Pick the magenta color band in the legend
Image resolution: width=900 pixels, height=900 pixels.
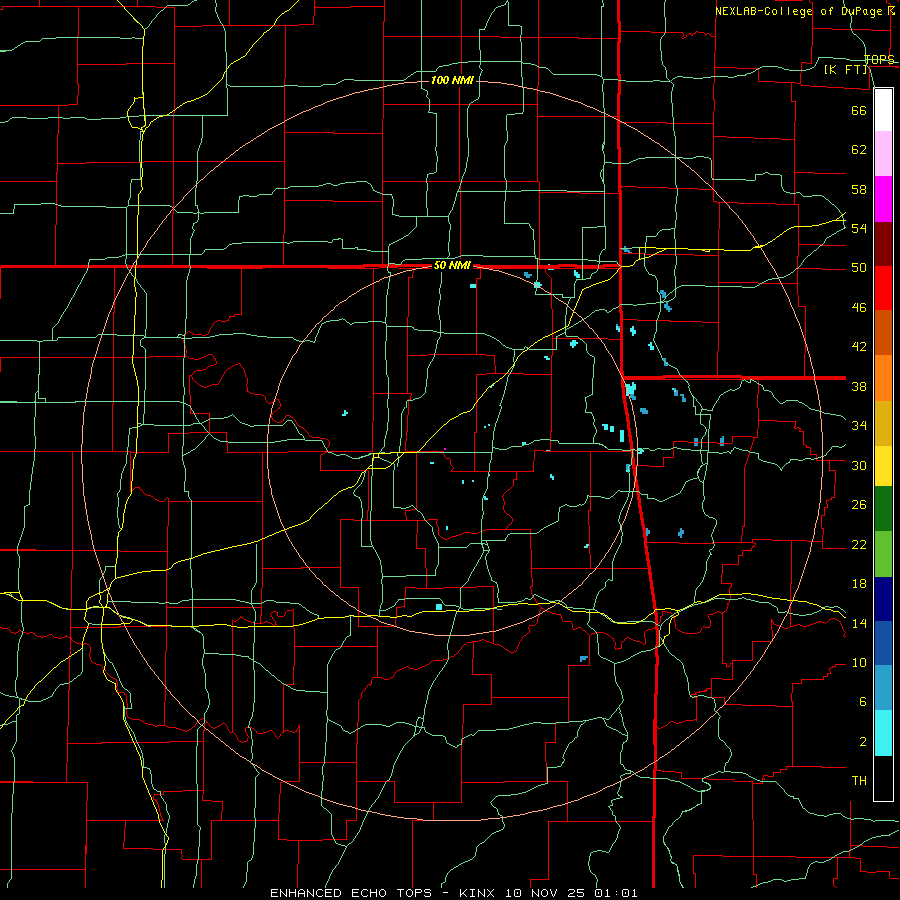(x=883, y=199)
